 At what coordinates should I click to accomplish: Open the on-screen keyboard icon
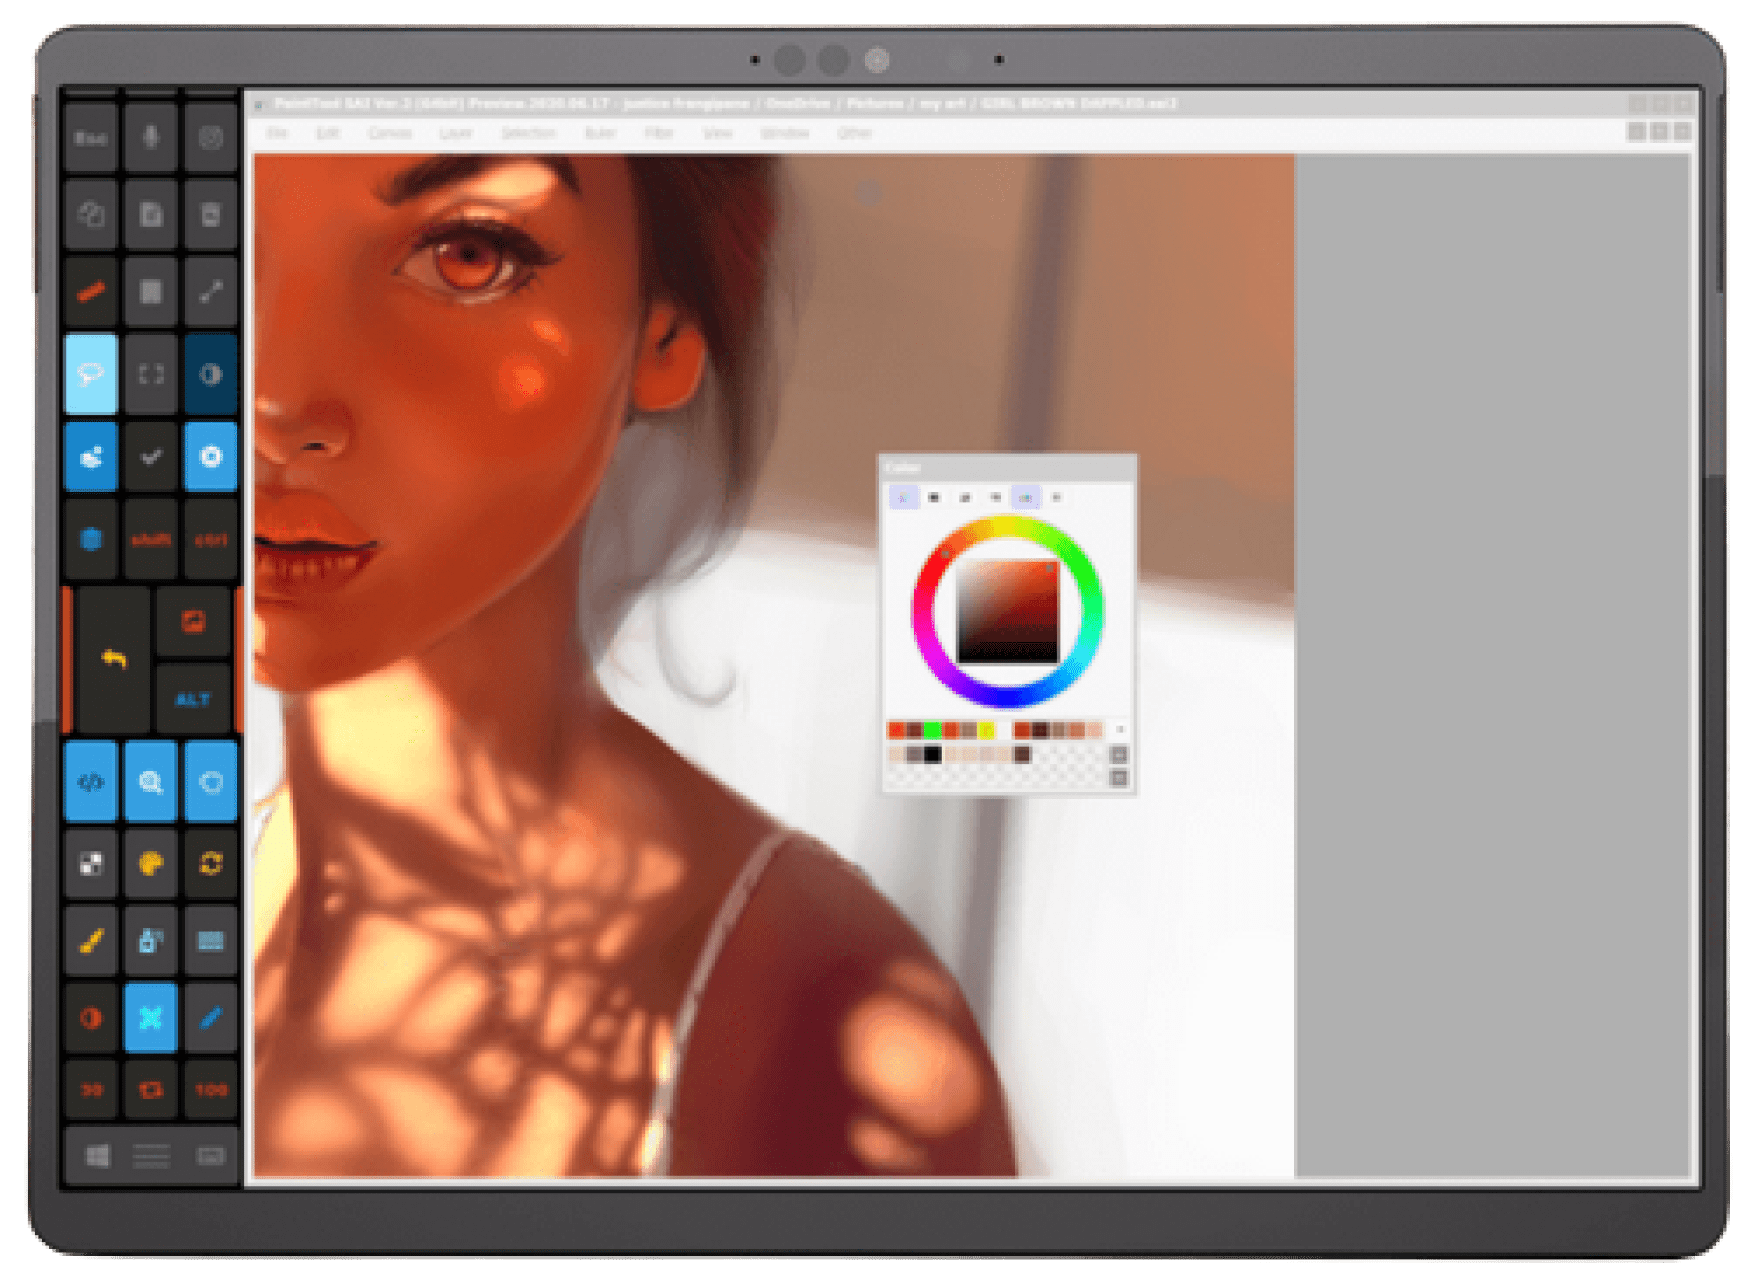[x=211, y=1157]
